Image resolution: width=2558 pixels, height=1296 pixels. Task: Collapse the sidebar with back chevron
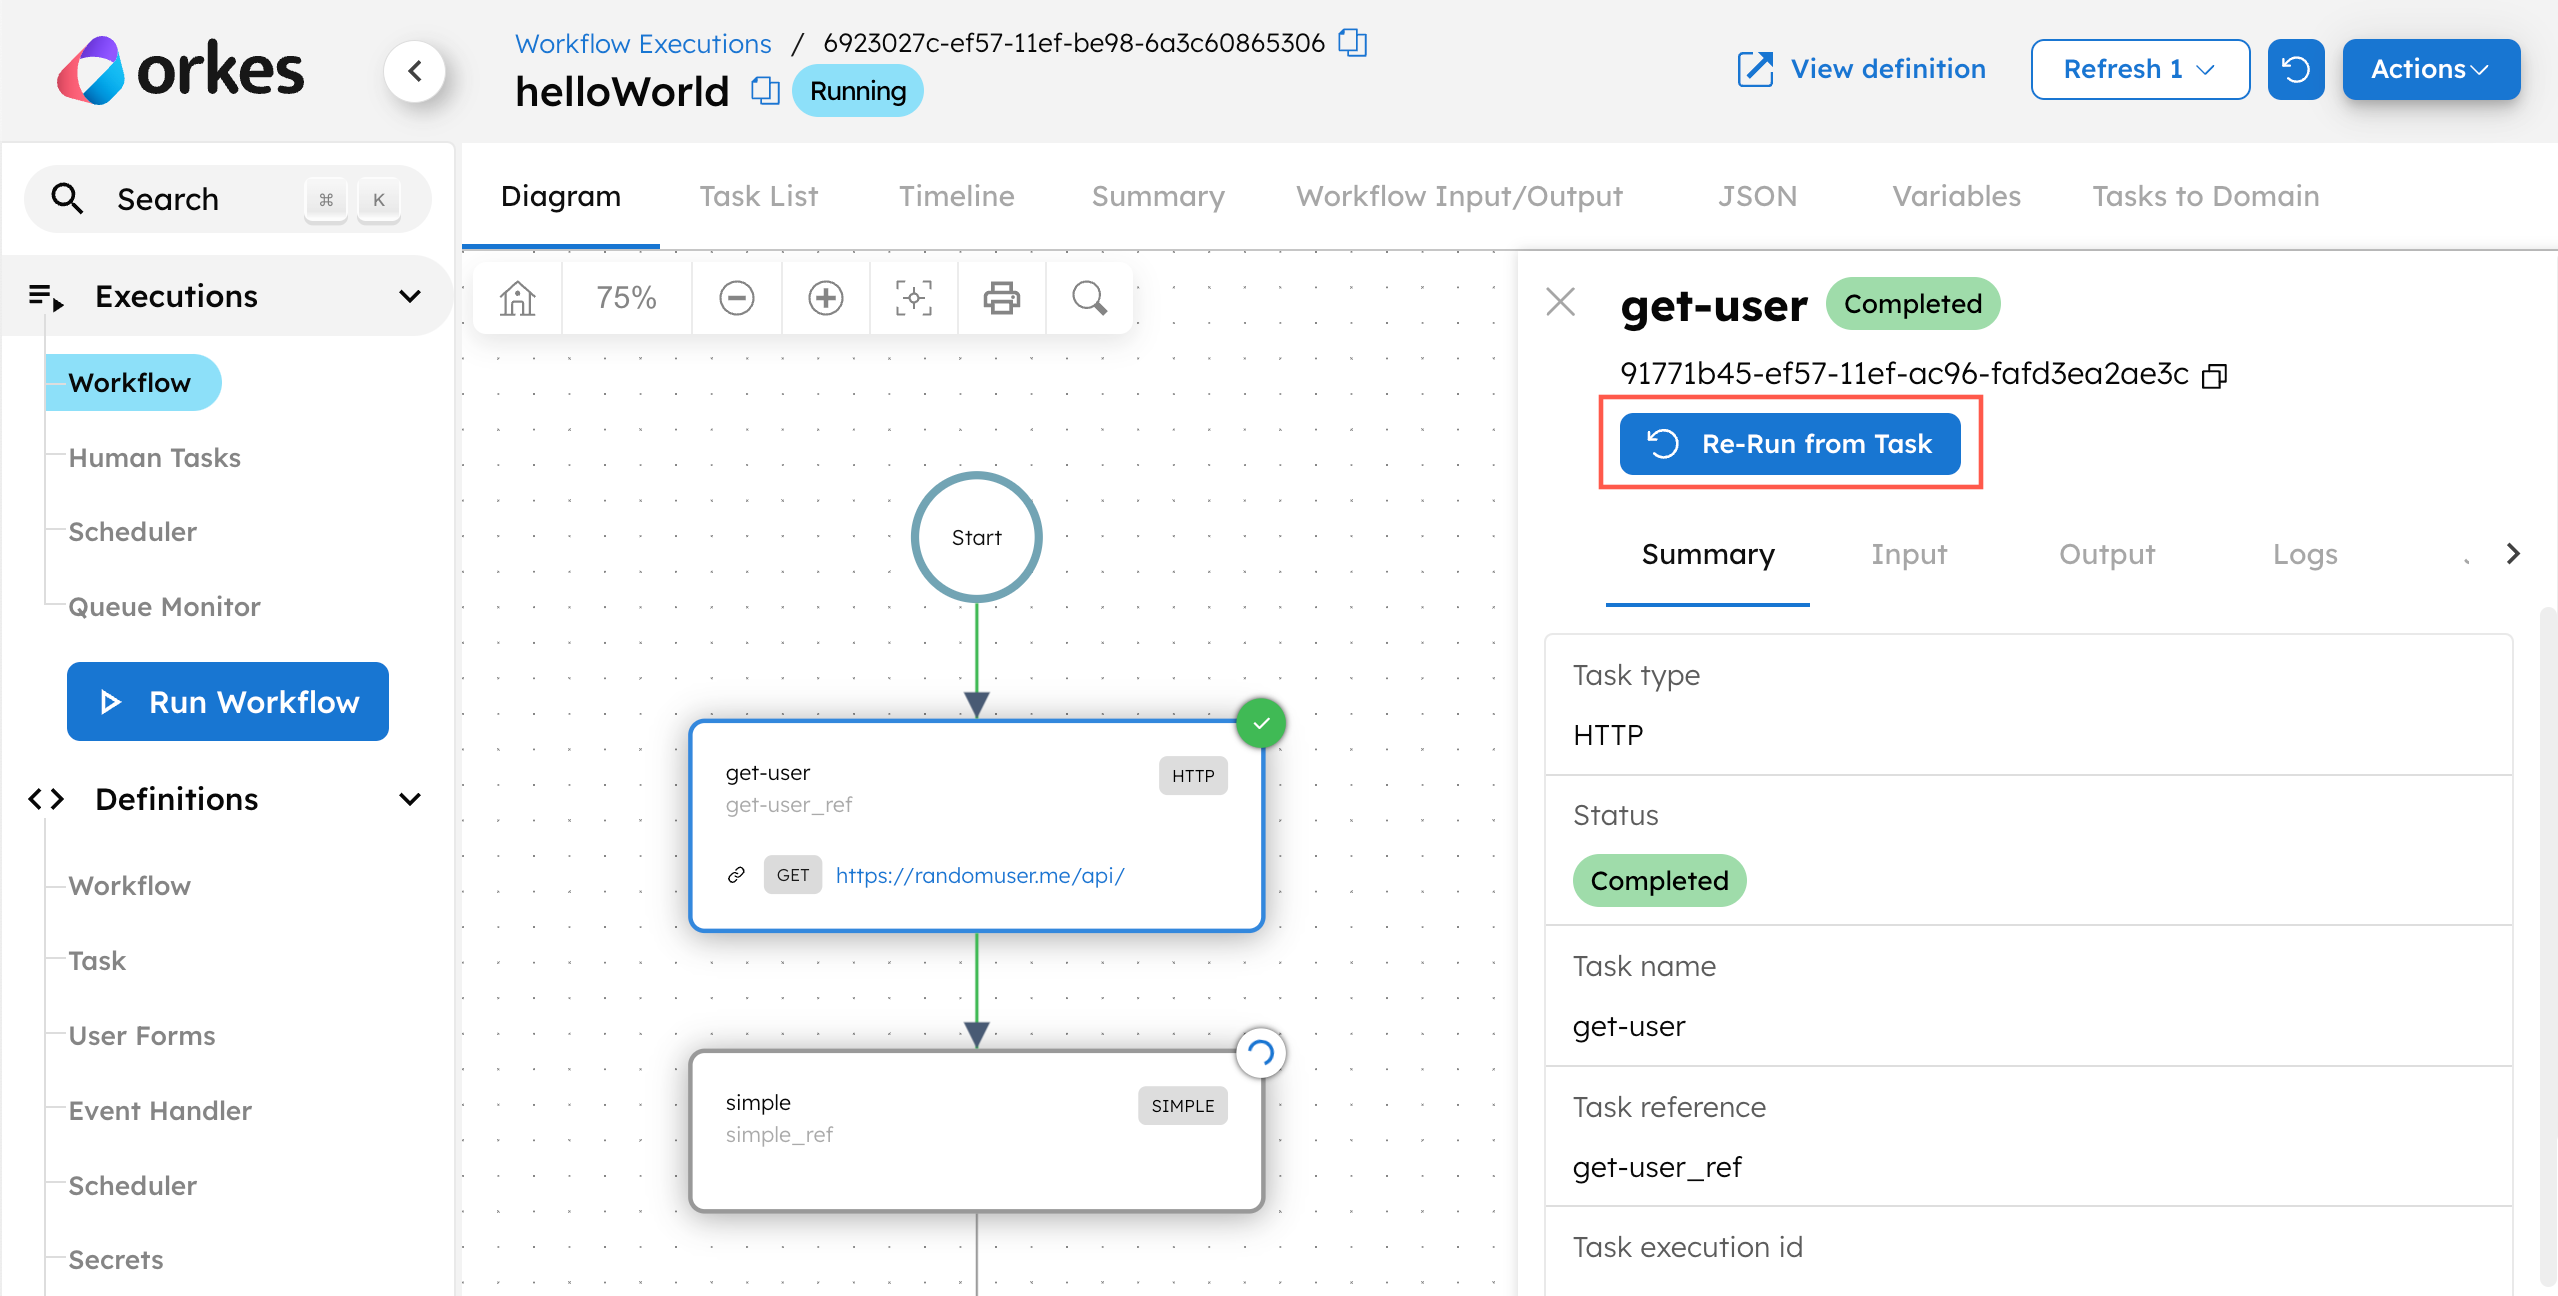[x=414, y=71]
